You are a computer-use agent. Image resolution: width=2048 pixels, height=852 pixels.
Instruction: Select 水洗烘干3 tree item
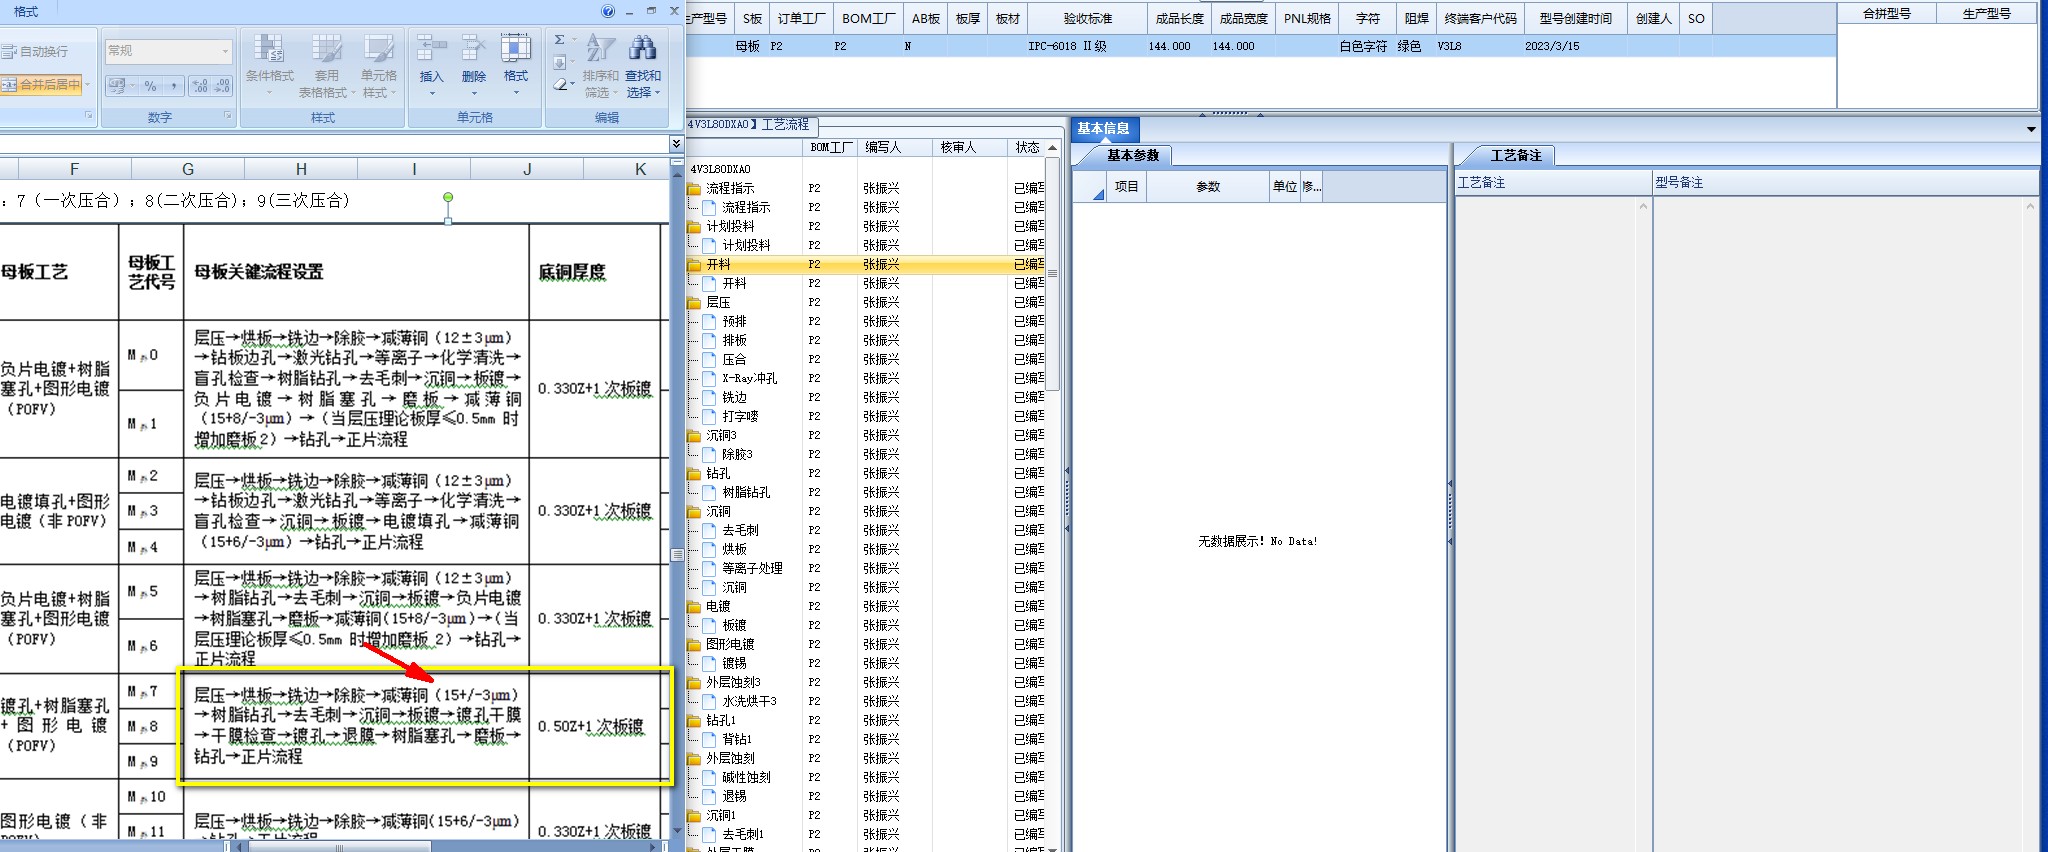pyautogui.click(x=749, y=701)
